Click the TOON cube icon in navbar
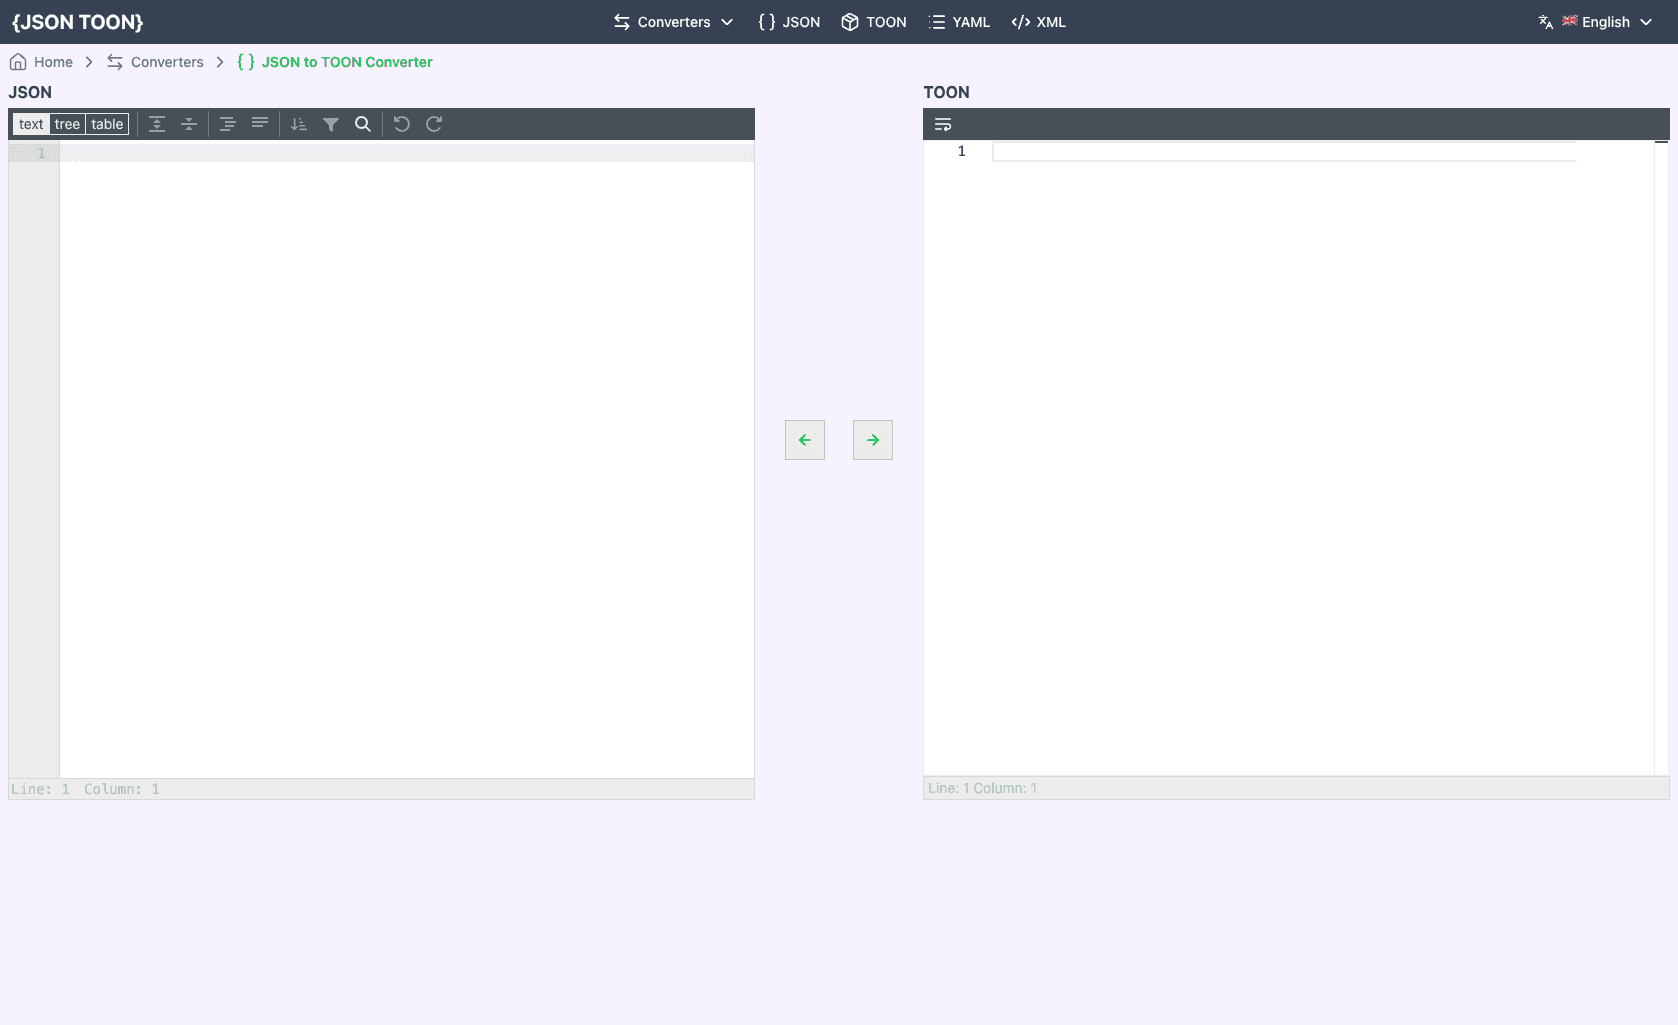The image size is (1678, 1025). [850, 22]
